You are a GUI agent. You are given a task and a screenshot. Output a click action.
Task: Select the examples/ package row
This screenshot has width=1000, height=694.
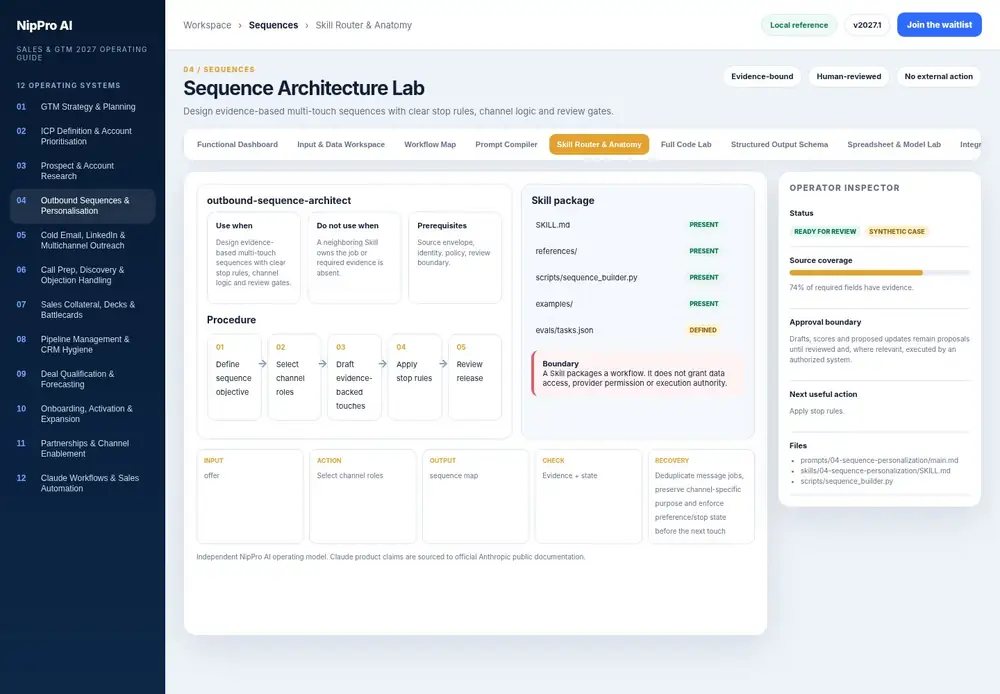coord(638,304)
